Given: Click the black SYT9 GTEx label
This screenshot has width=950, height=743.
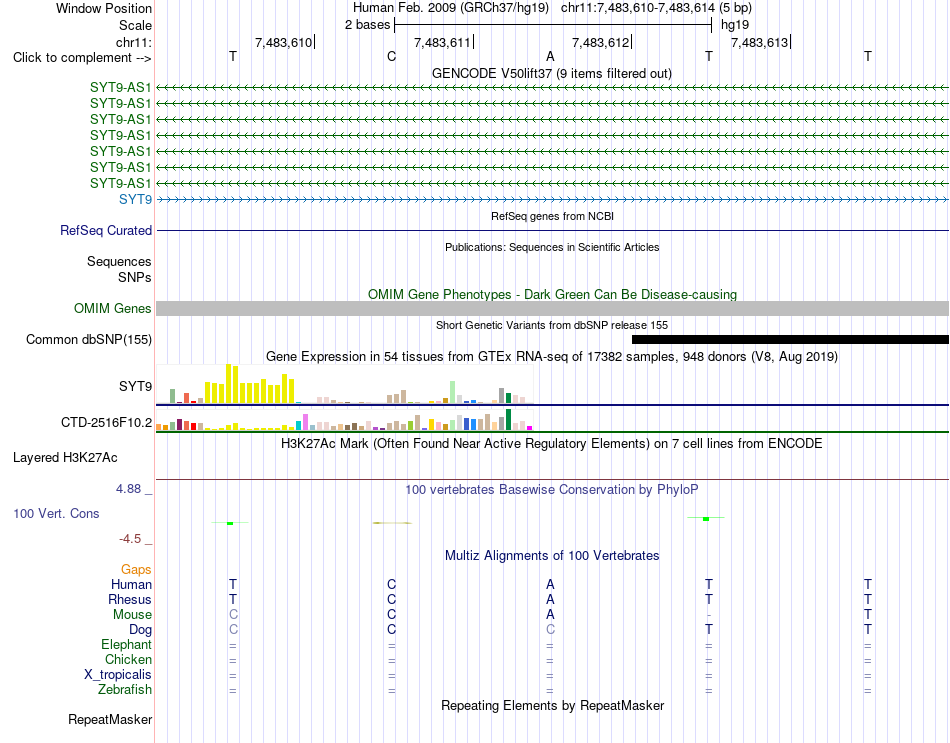Looking at the screenshot, I should (x=135, y=386).
